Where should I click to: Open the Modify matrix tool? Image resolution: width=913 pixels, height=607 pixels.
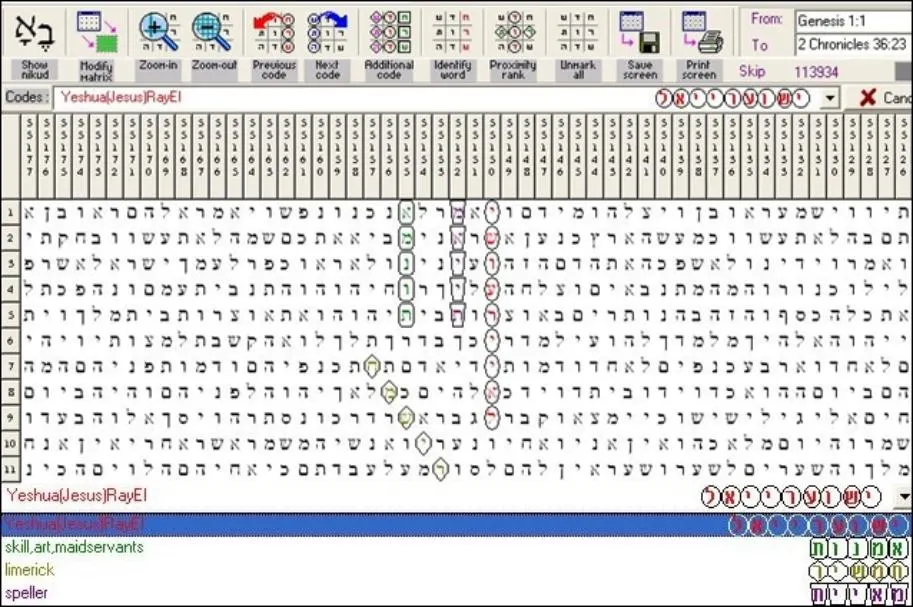point(97,32)
